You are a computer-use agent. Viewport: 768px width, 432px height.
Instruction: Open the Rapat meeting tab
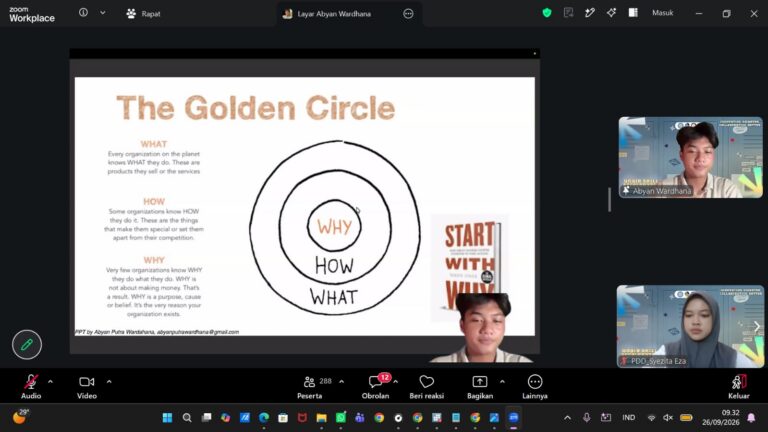pyautogui.click(x=143, y=14)
